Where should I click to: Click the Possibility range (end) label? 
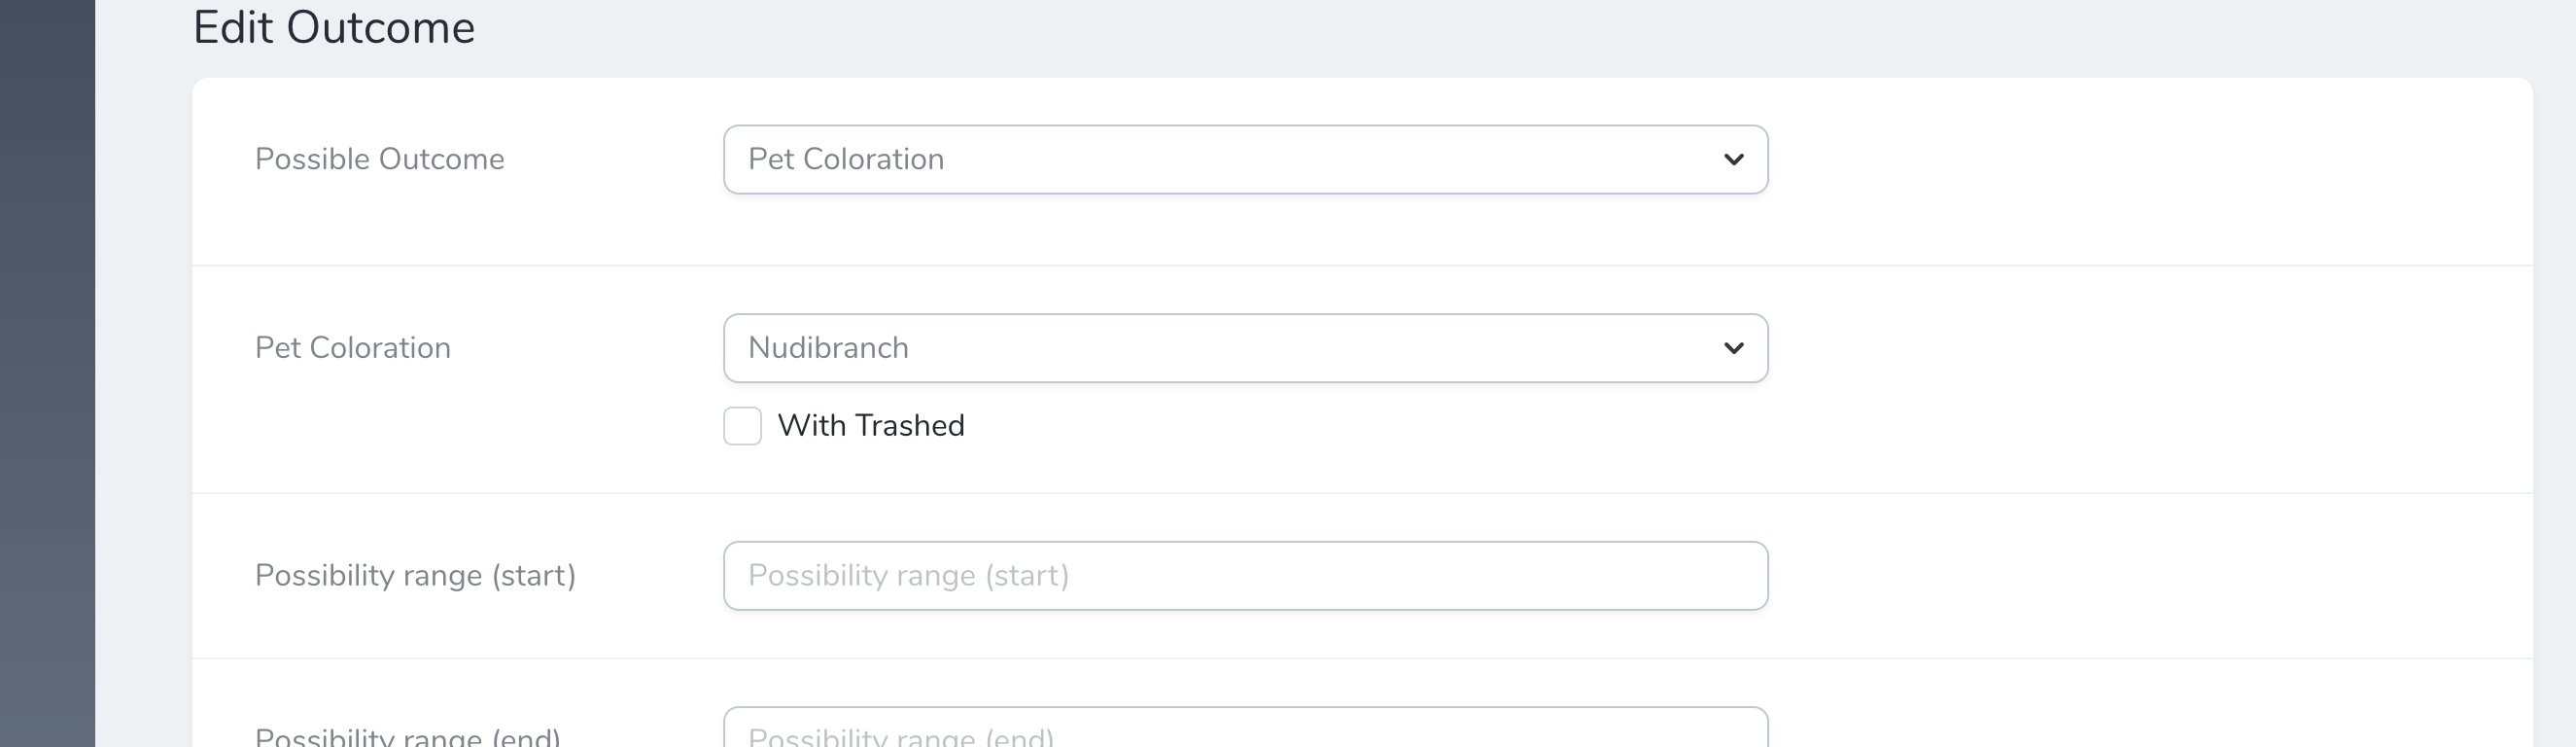(404, 738)
